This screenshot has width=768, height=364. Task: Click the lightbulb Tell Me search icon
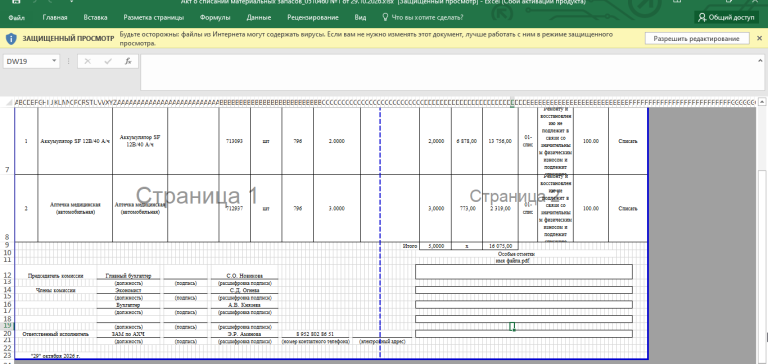385,18
